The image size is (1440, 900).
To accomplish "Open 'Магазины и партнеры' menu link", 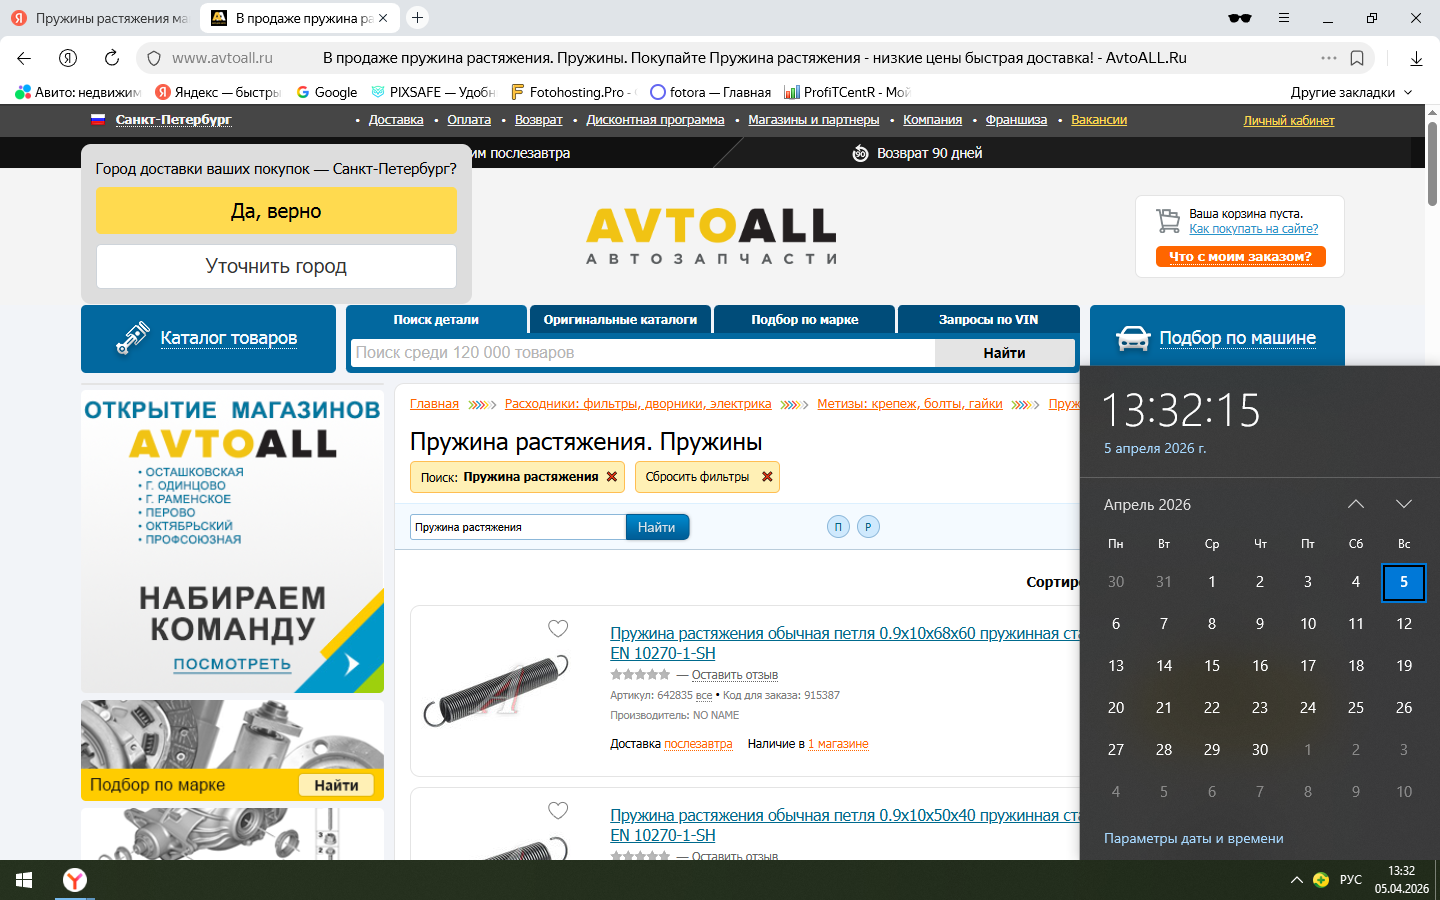I will pos(814,120).
